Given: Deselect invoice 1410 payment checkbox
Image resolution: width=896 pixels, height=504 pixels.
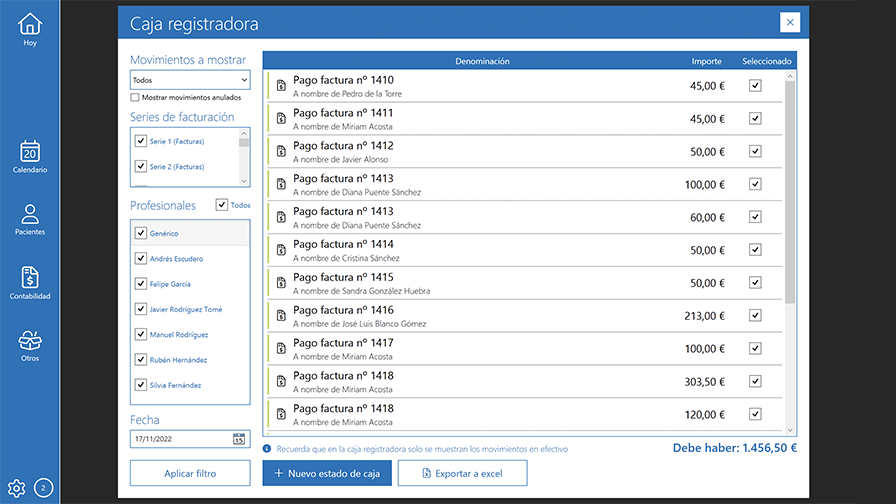Looking at the screenshot, I should pos(755,86).
